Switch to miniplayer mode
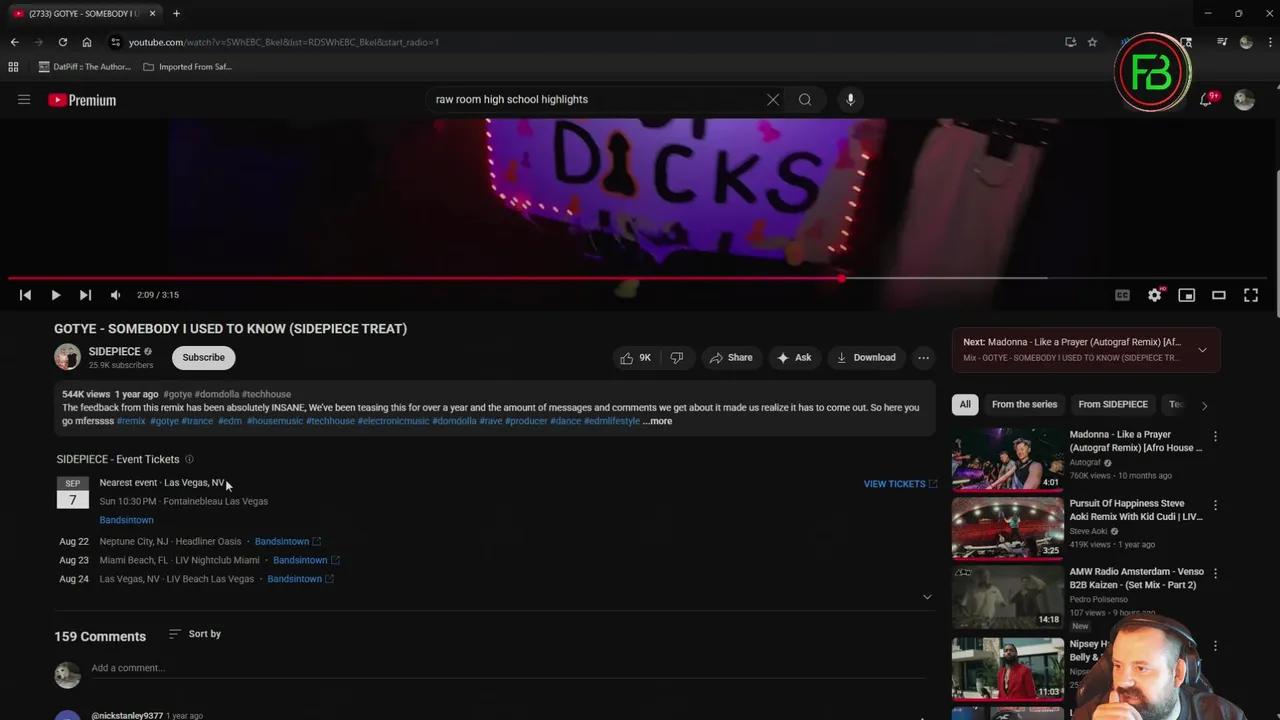Screen dimensions: 1280x720 tap(1186, 295)
